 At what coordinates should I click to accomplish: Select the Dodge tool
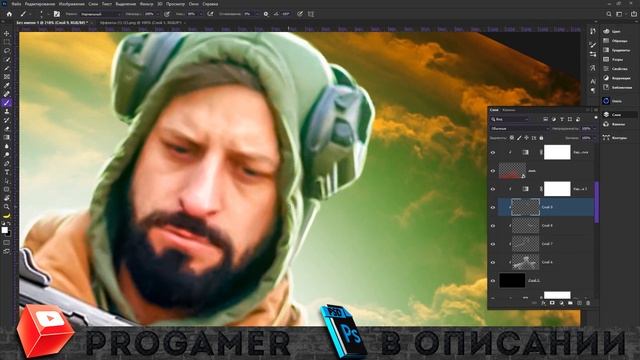[x=7, y=155]
